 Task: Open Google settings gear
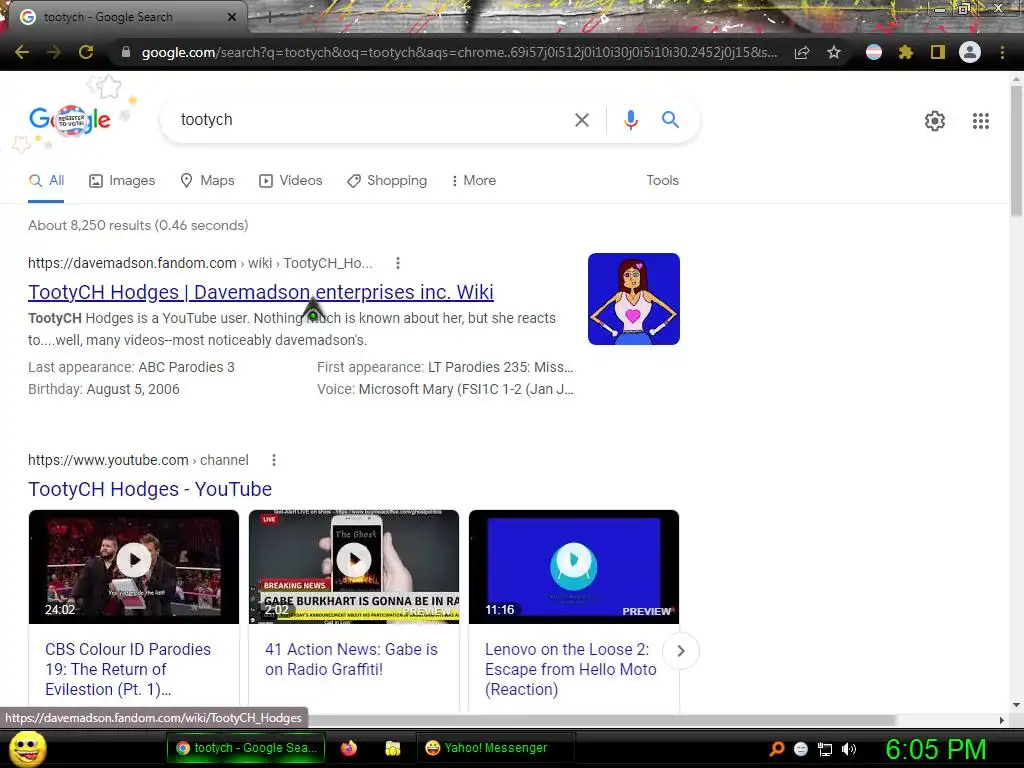935,121
